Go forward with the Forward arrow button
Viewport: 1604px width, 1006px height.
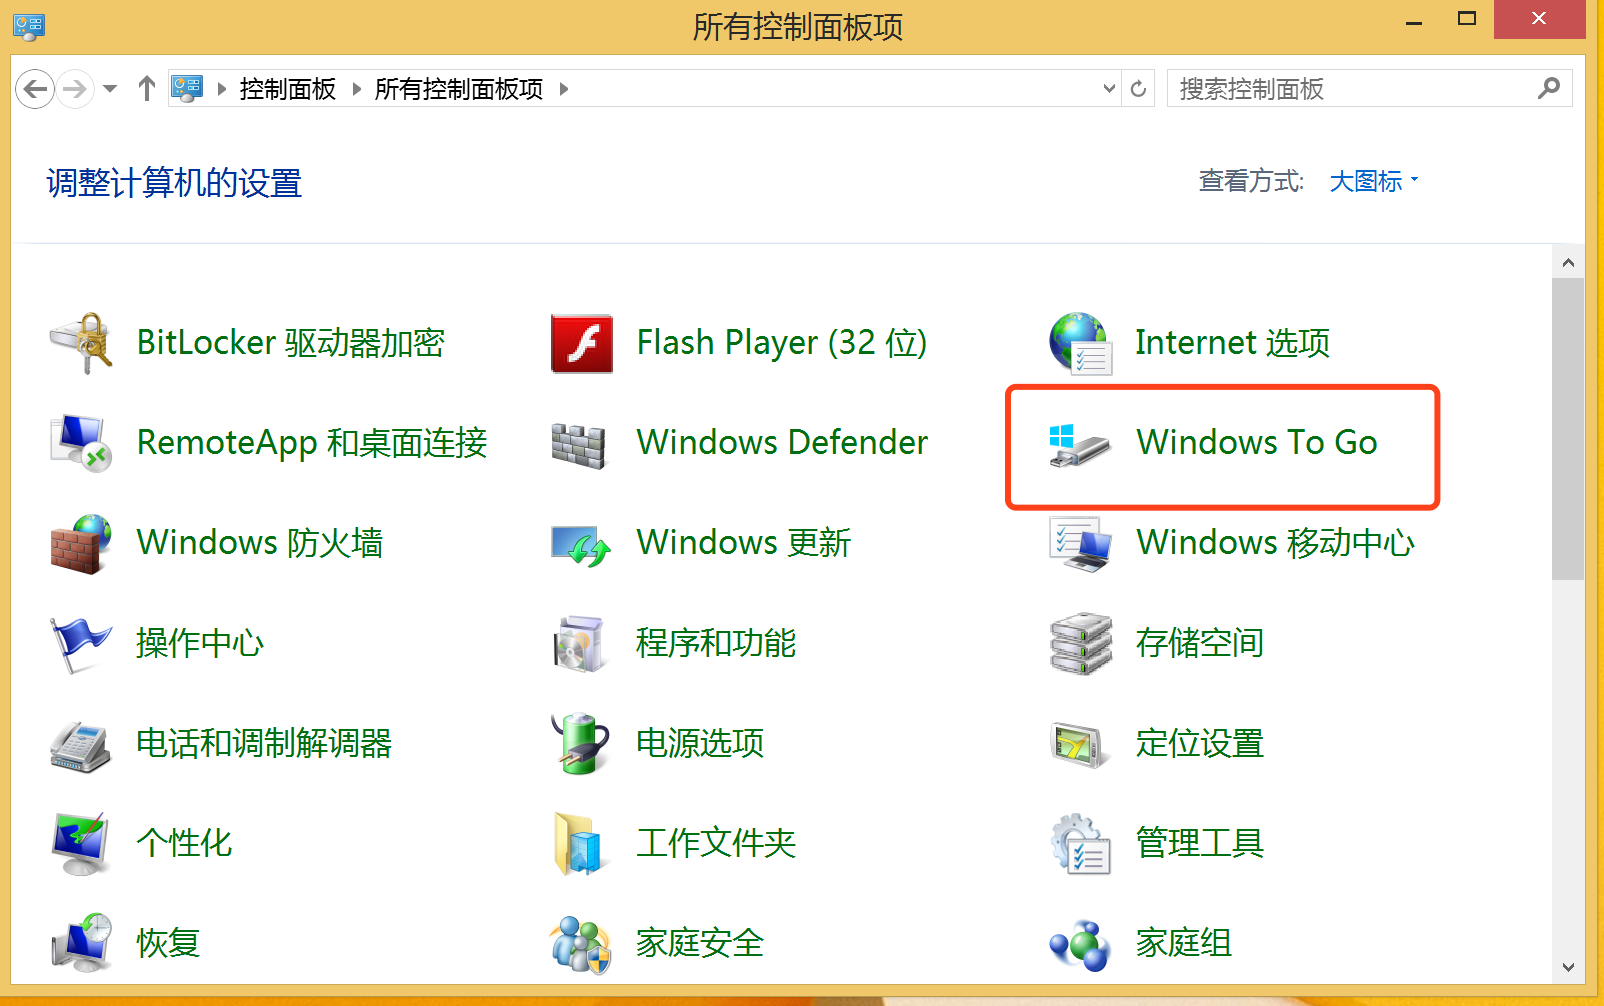click(75, 89)
